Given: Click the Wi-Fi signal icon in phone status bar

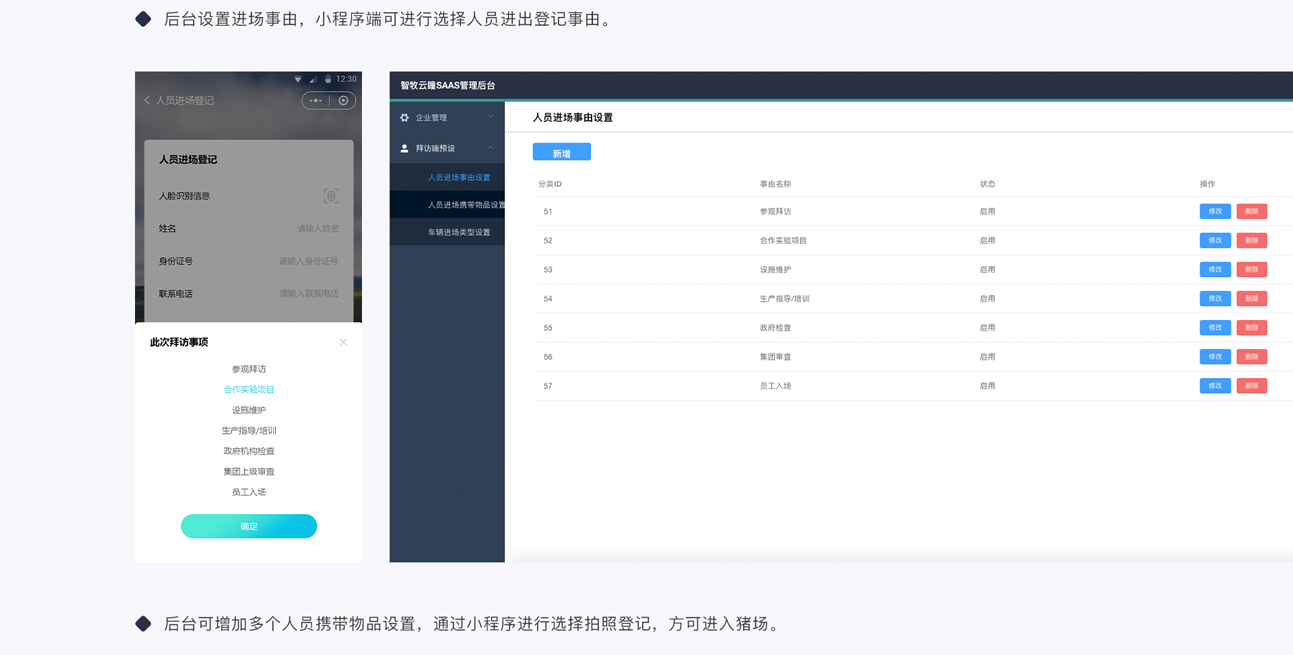Looking at the screenshot, I should pyautogui.click(x=297, y=79).
